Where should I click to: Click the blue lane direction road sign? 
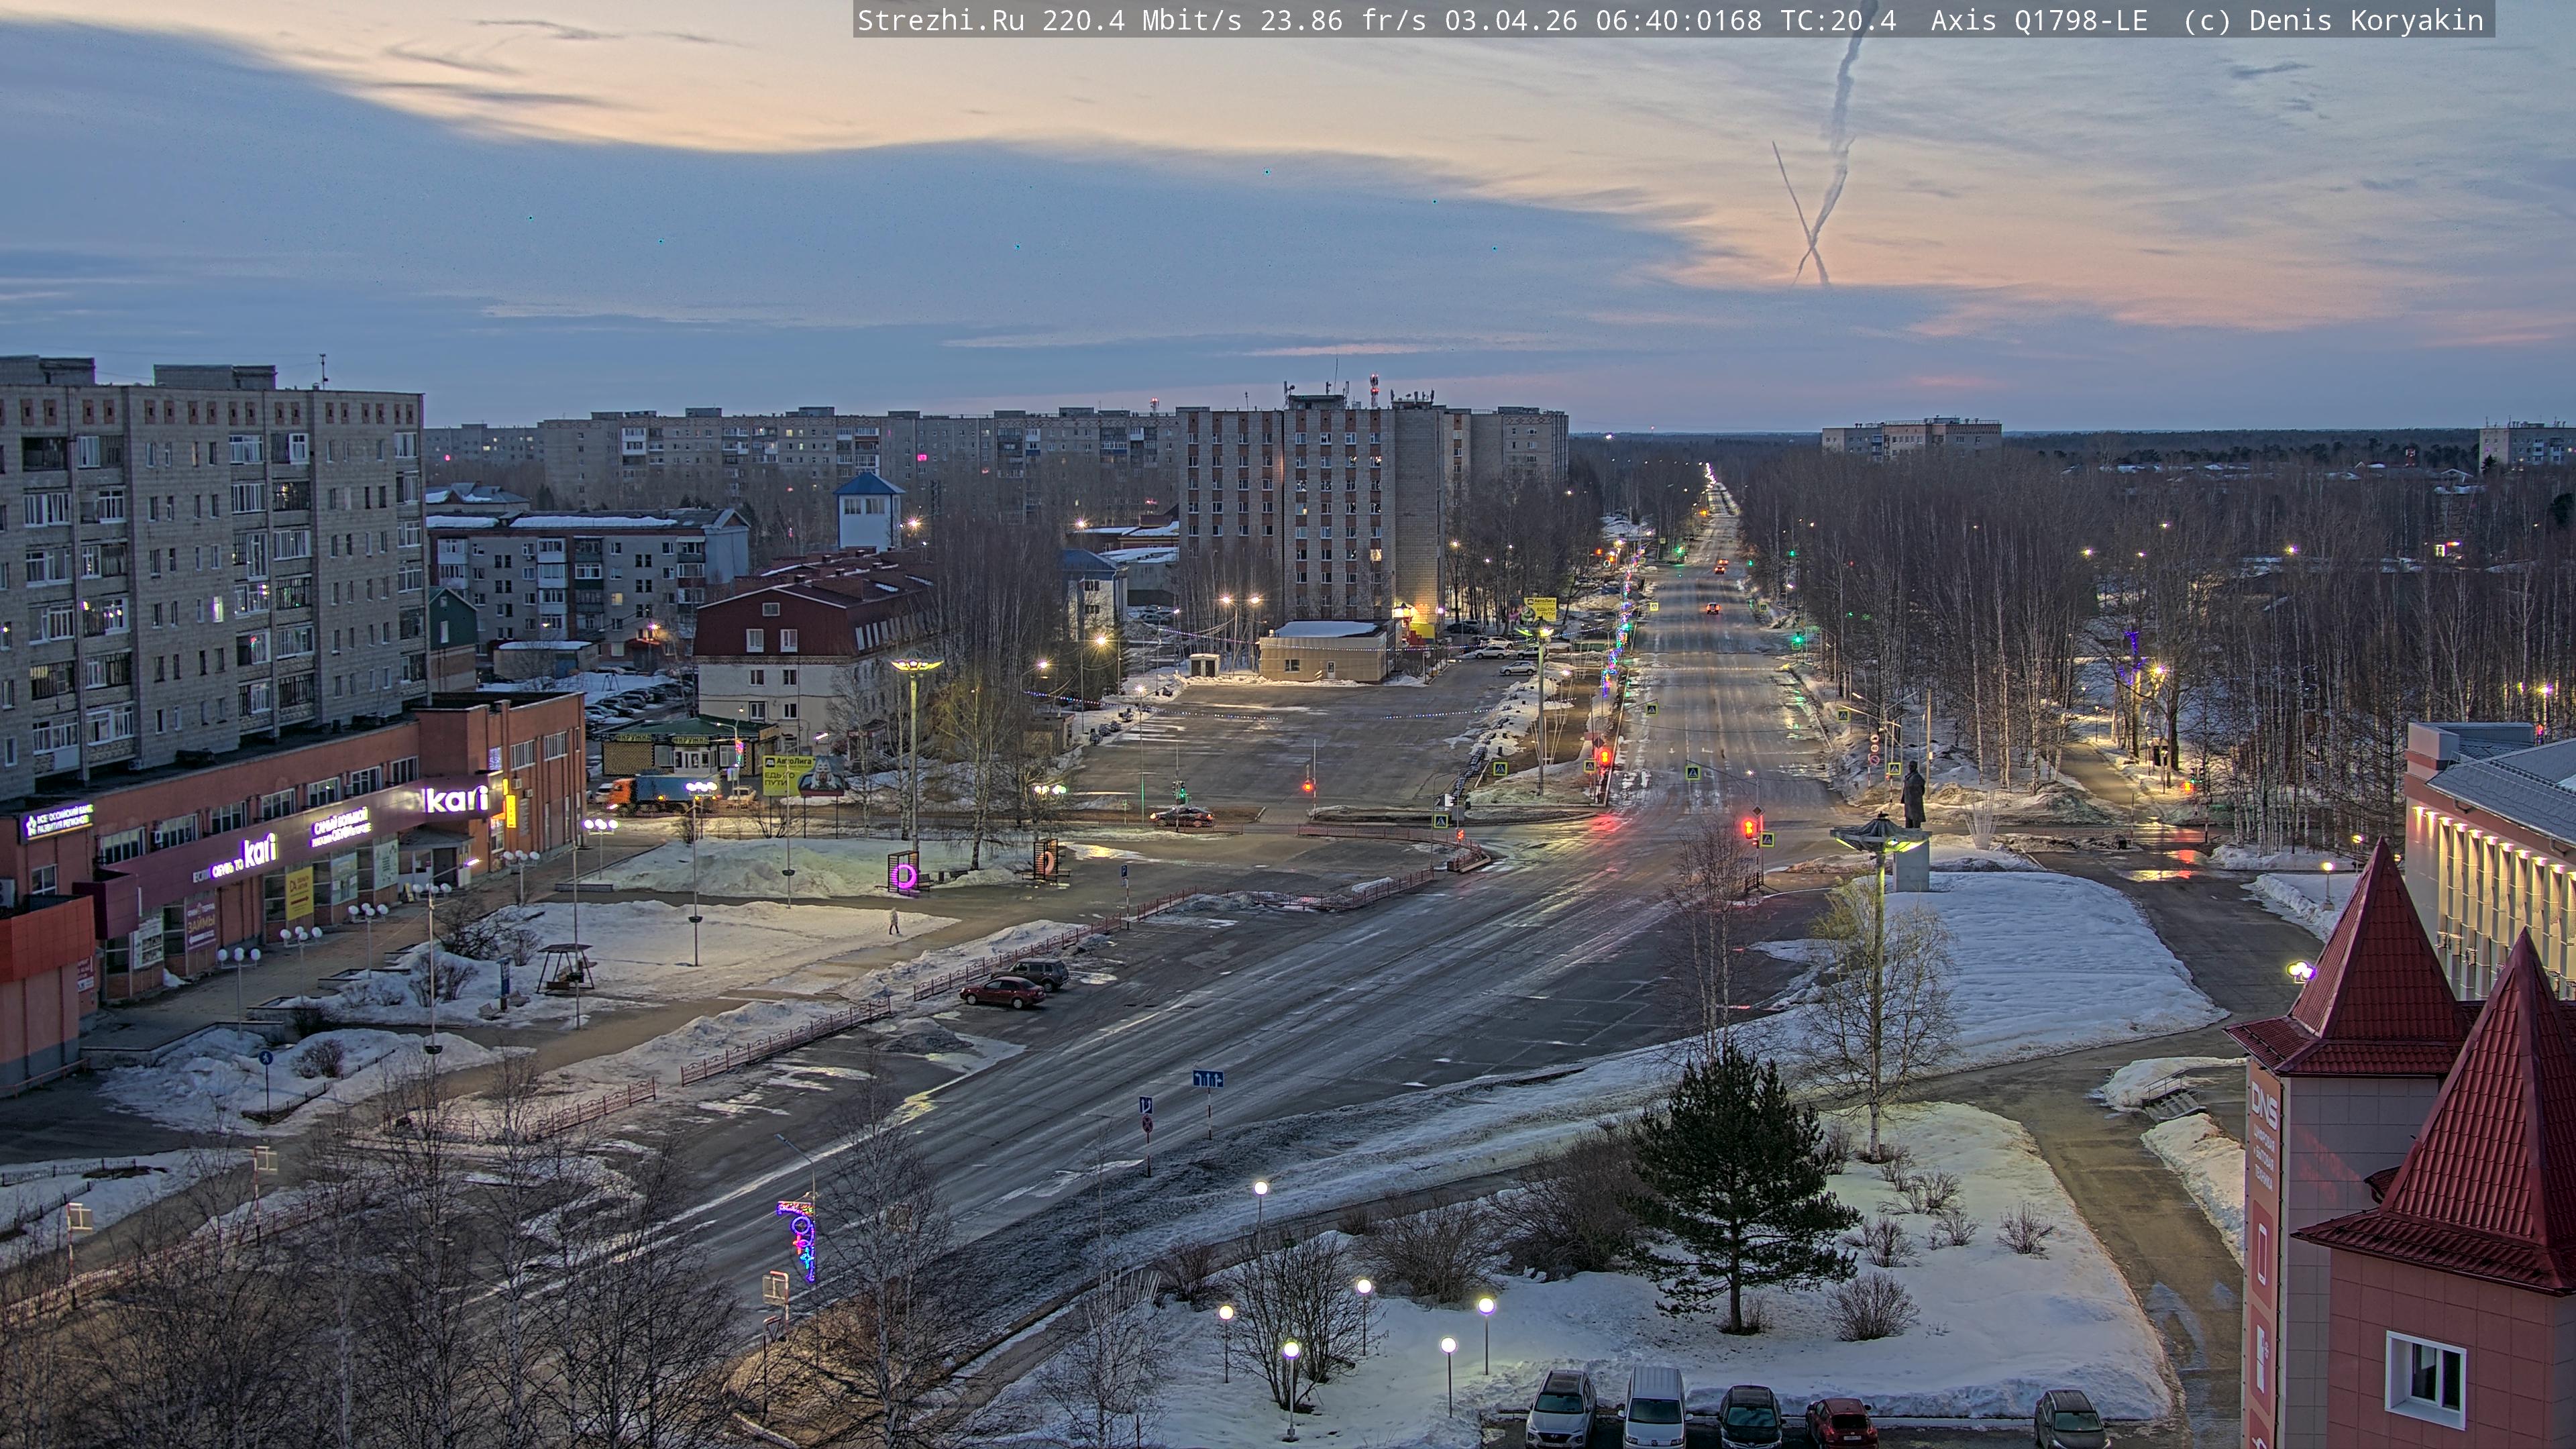[x=1207, y=1079]
